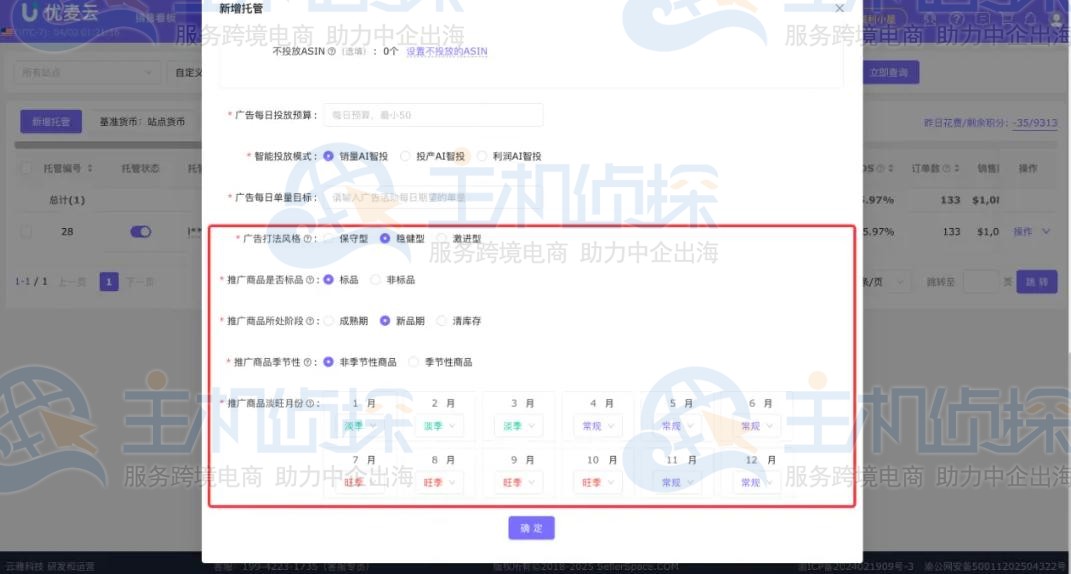Select 利润AI智投 delivery mode
Image resolution: width=1071 pixels, height=574 pixels.
point(482,157)
